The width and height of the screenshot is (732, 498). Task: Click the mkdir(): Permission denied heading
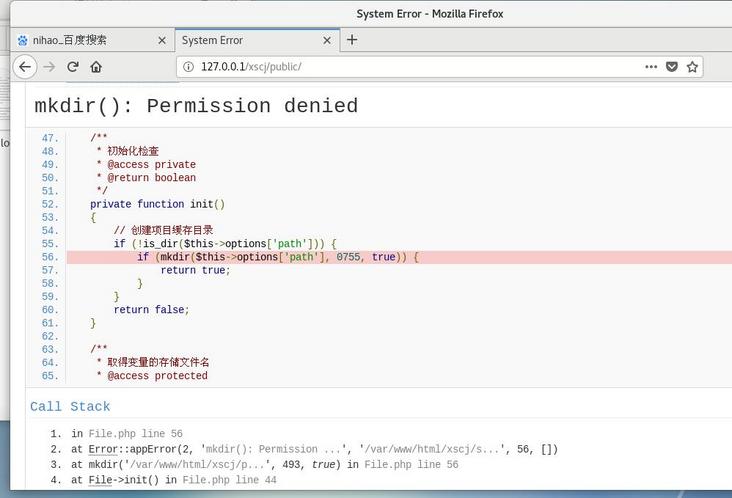point(196,106)
